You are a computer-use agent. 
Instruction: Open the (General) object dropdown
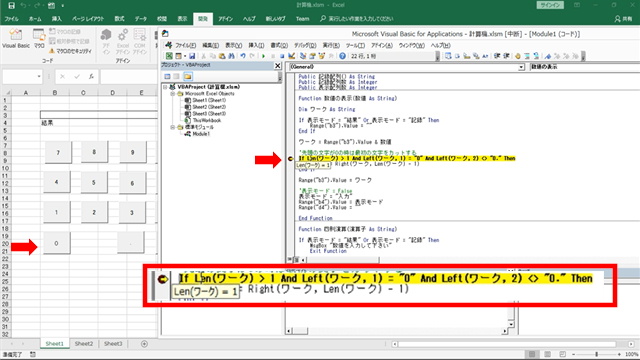point(521,67)
